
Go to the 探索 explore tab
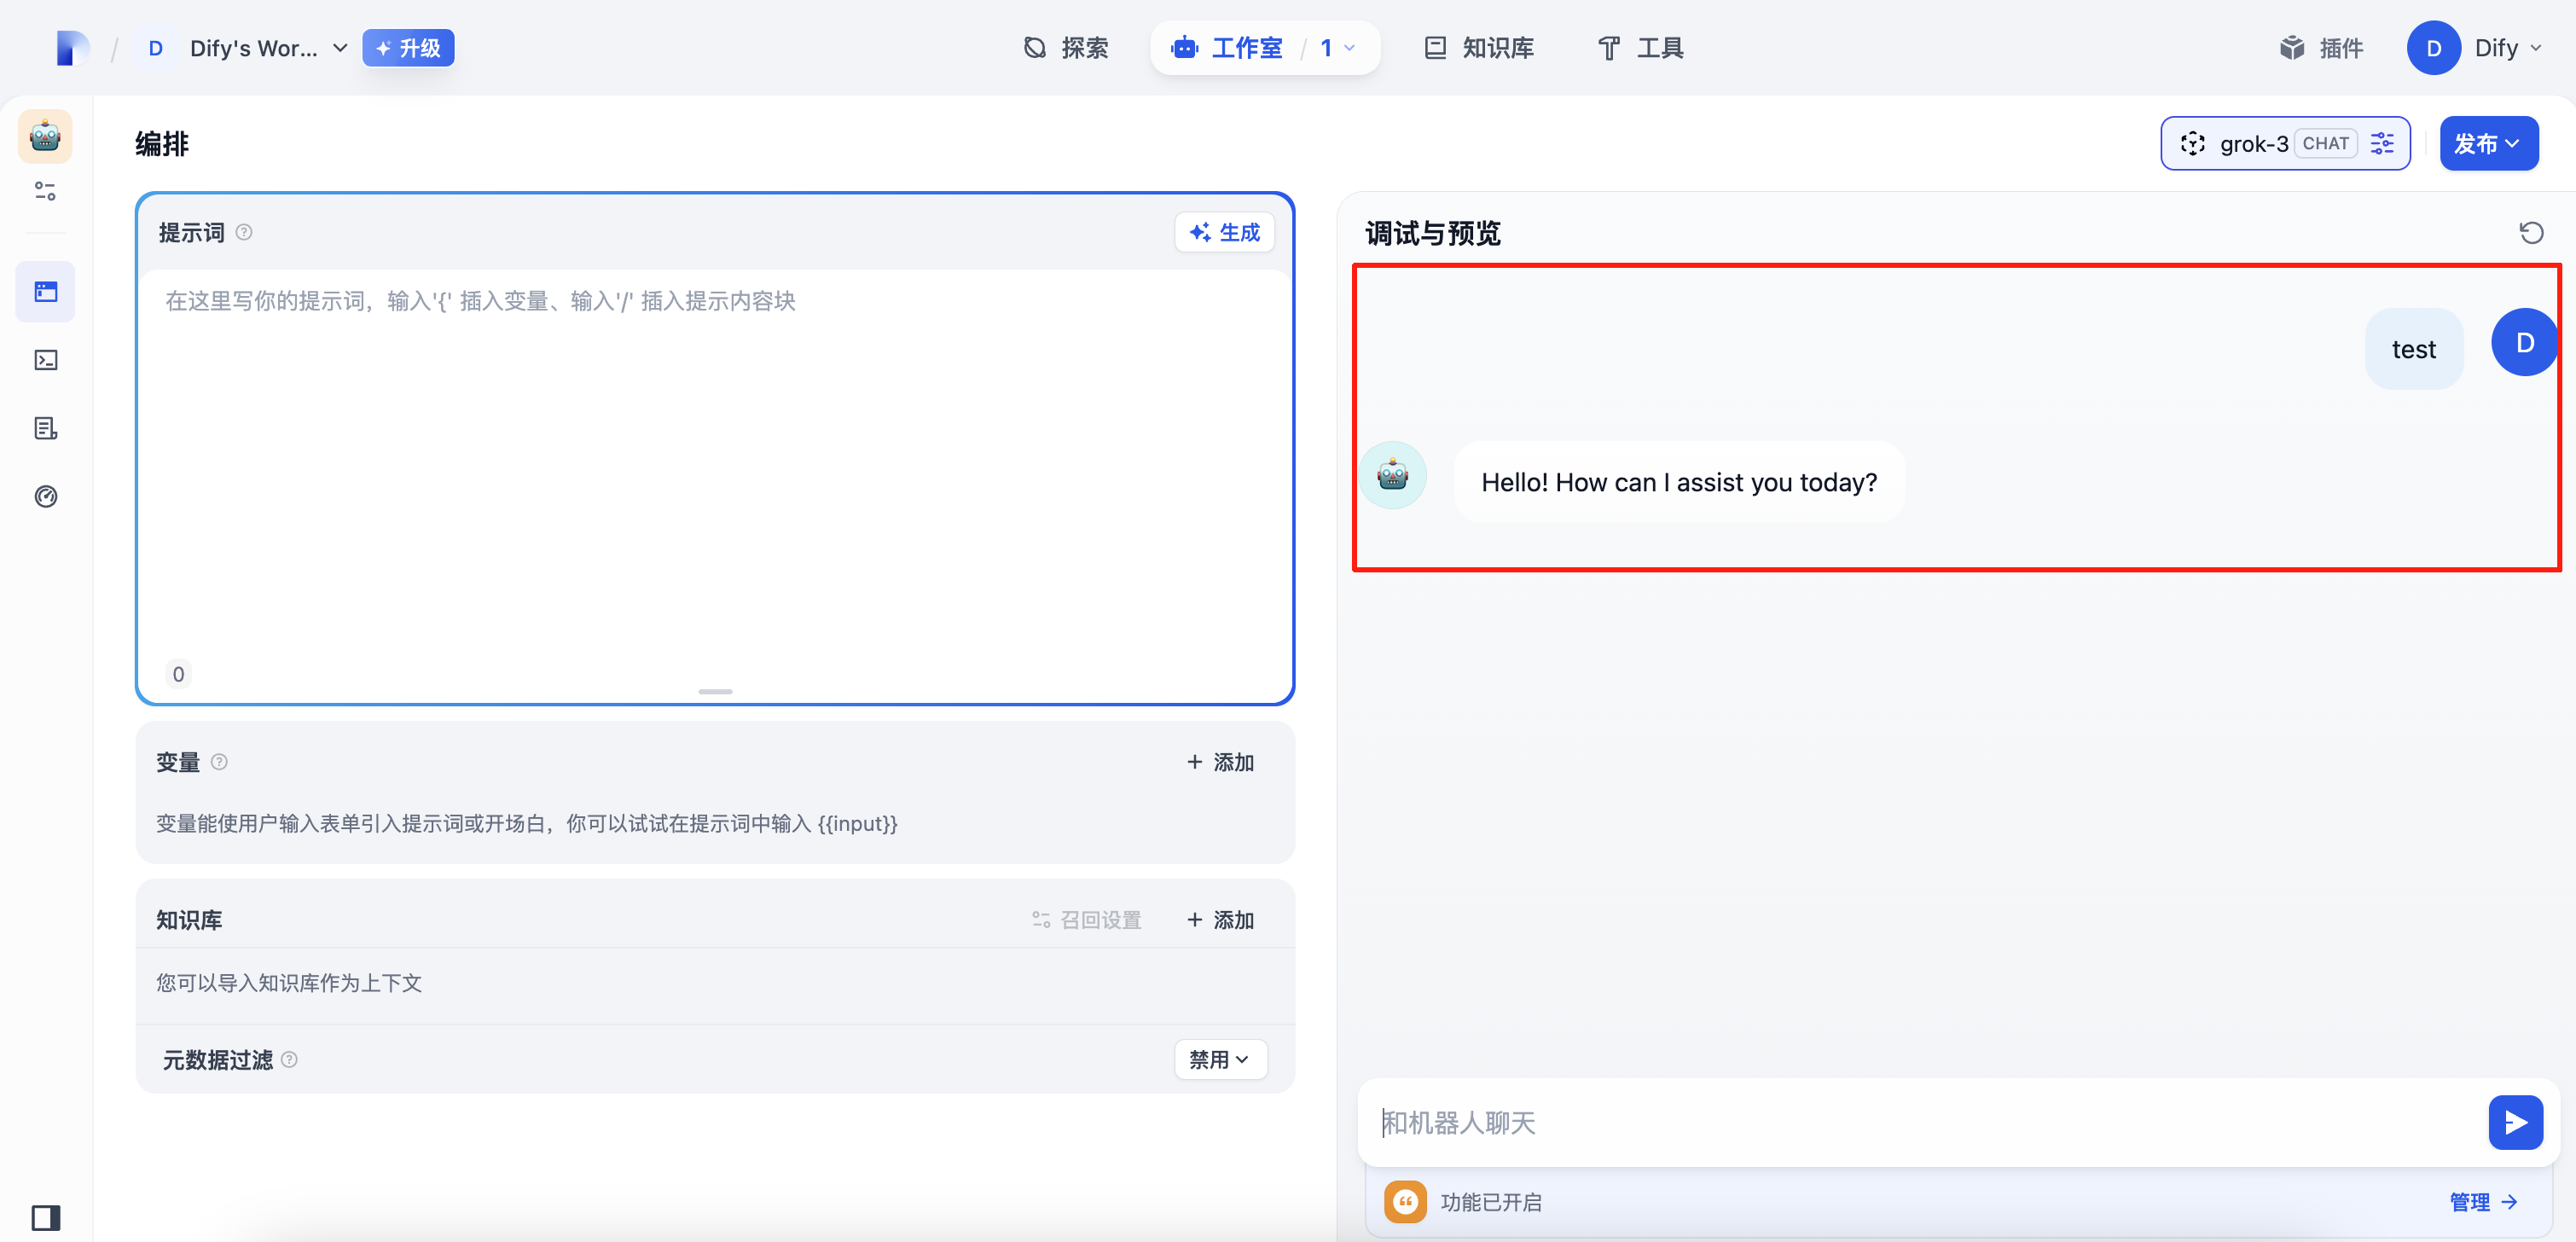click(x=1066, y=48)
